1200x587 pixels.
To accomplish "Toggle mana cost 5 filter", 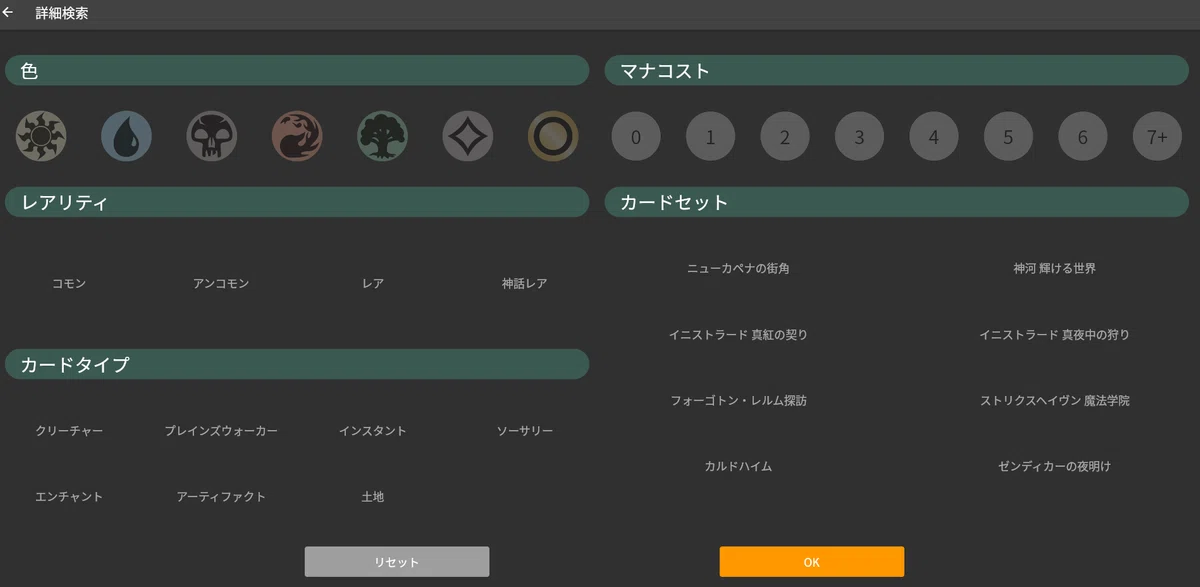I will point(1008,136).
